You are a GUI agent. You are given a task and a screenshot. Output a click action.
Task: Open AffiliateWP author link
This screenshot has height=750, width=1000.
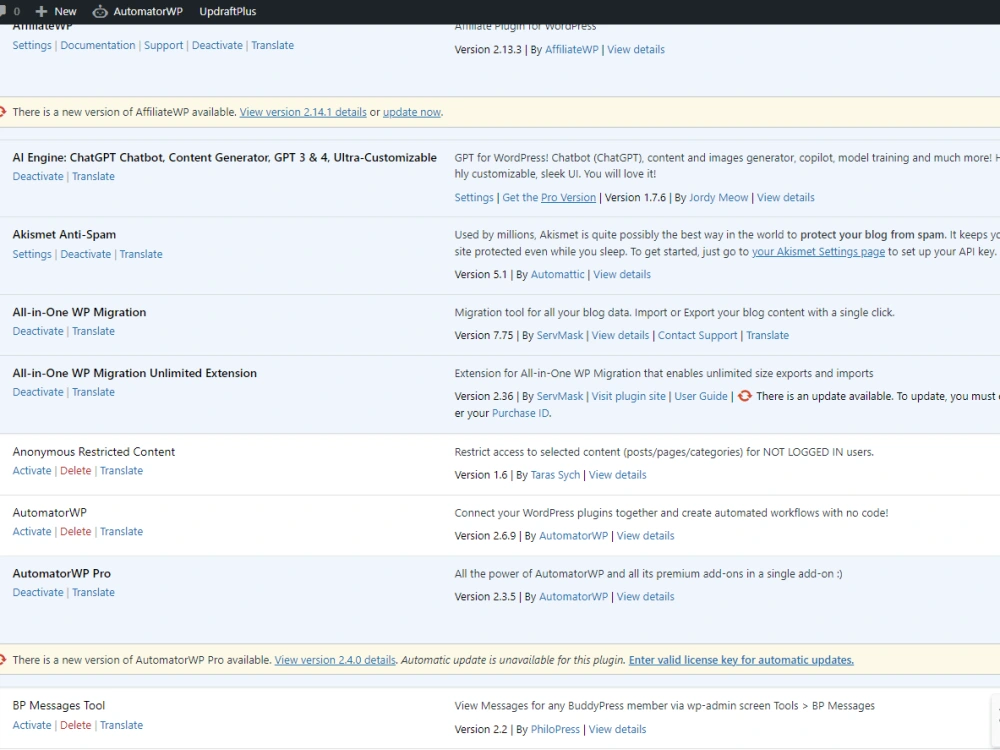pos(571,49)
